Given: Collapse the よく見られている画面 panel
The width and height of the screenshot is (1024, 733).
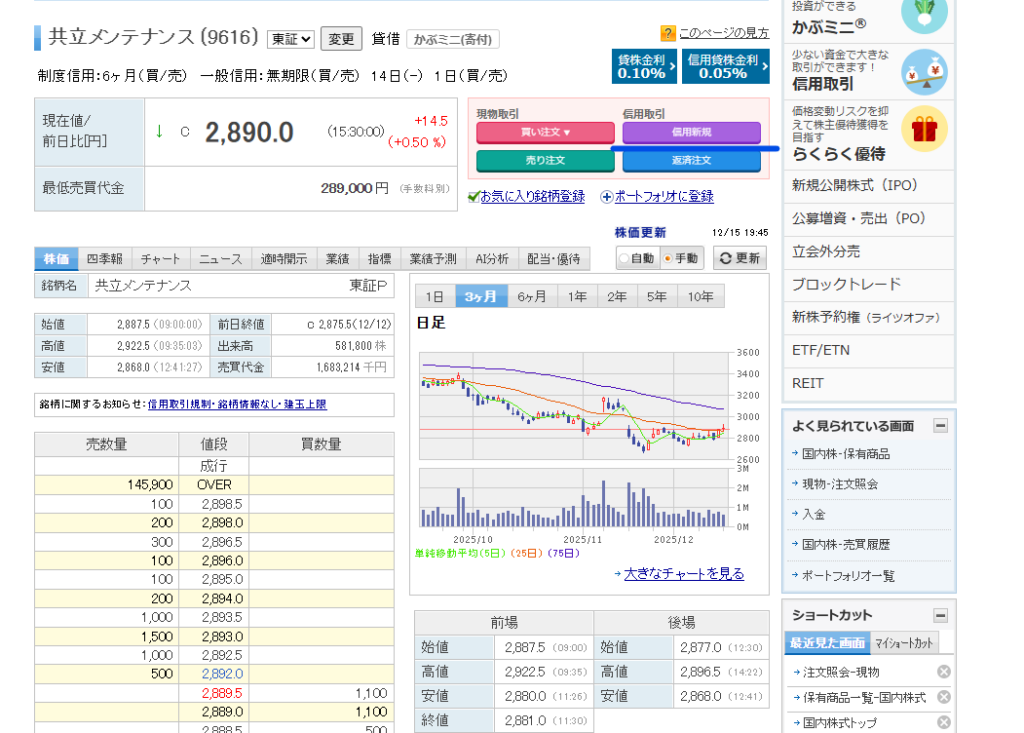Looking at the screenshot, I should coord(940,426).
